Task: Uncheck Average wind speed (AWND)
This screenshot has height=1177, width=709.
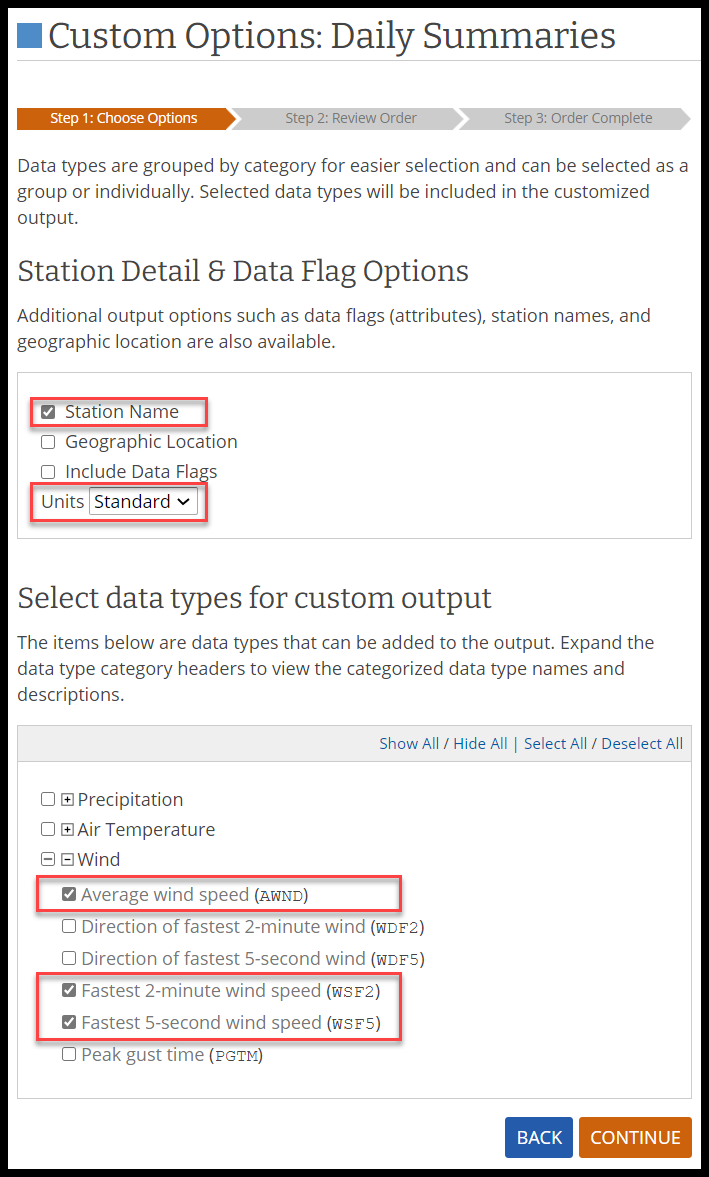Action: point(69,895)
